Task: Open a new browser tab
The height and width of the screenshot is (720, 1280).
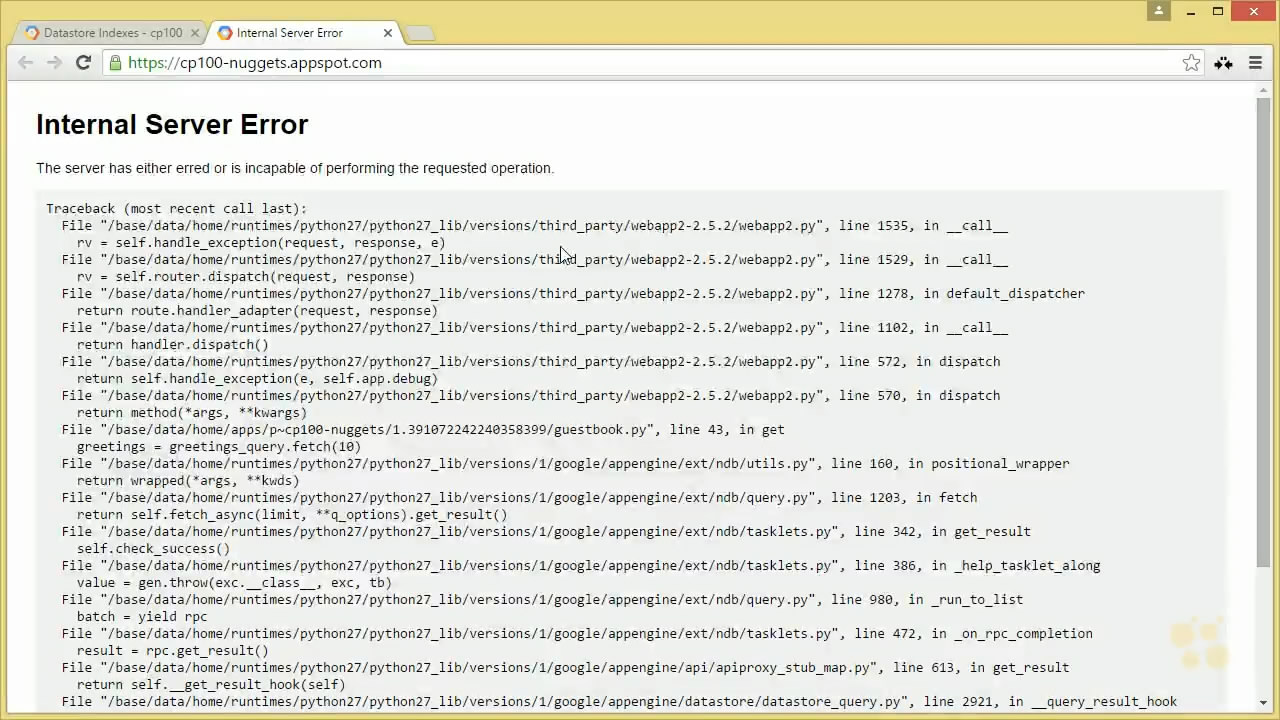Action: [421, 33]
